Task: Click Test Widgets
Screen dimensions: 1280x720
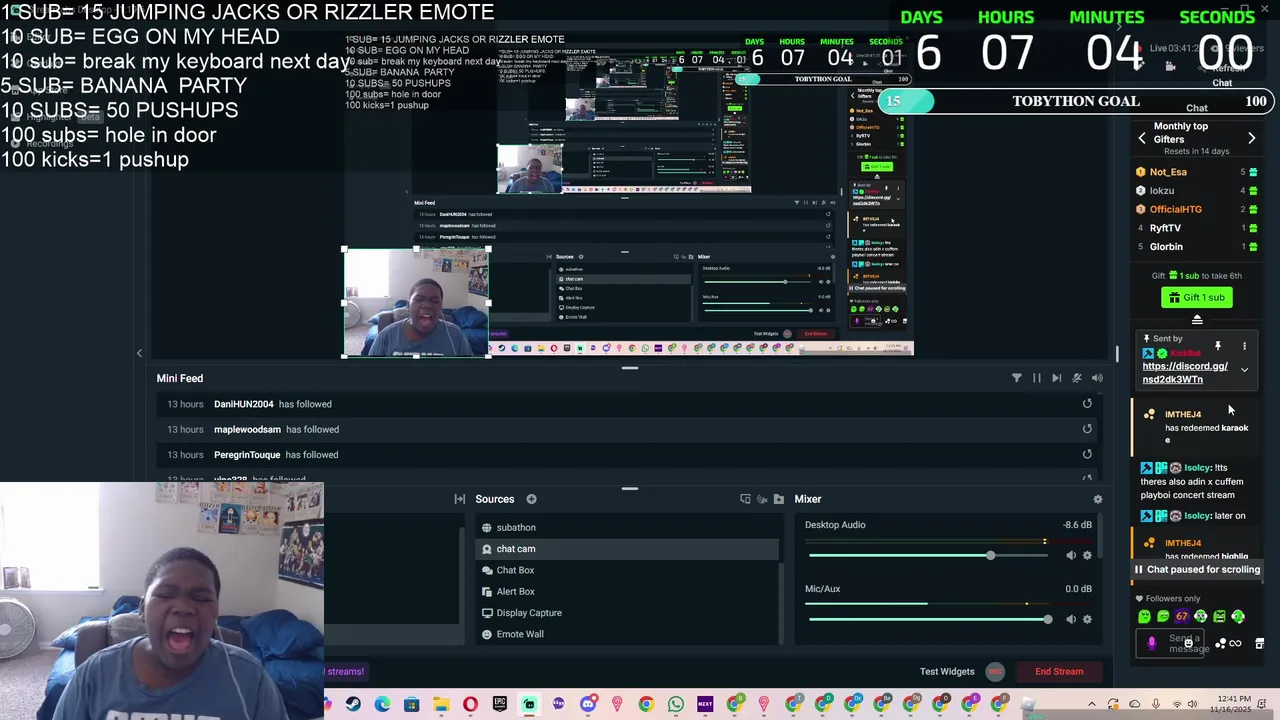Action: pyautogui.click(x=947, y=672)
